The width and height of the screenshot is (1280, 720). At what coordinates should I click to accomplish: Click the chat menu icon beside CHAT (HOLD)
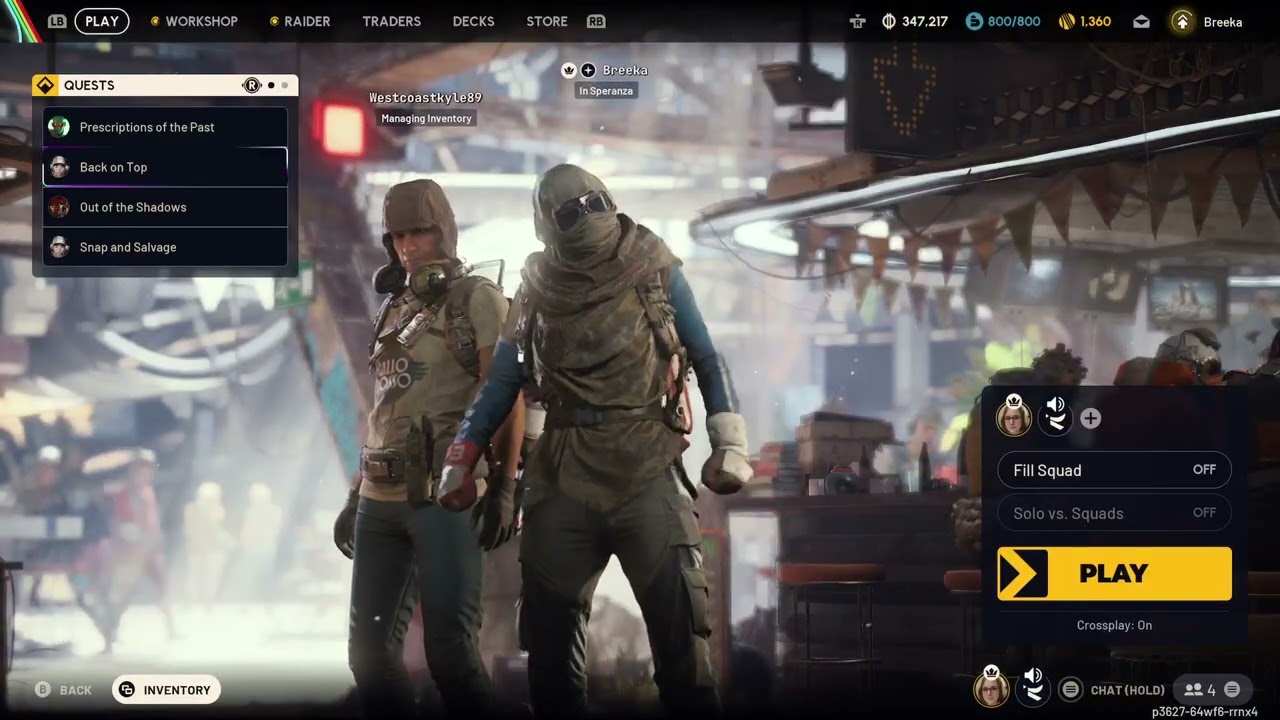coord(1070,689)
